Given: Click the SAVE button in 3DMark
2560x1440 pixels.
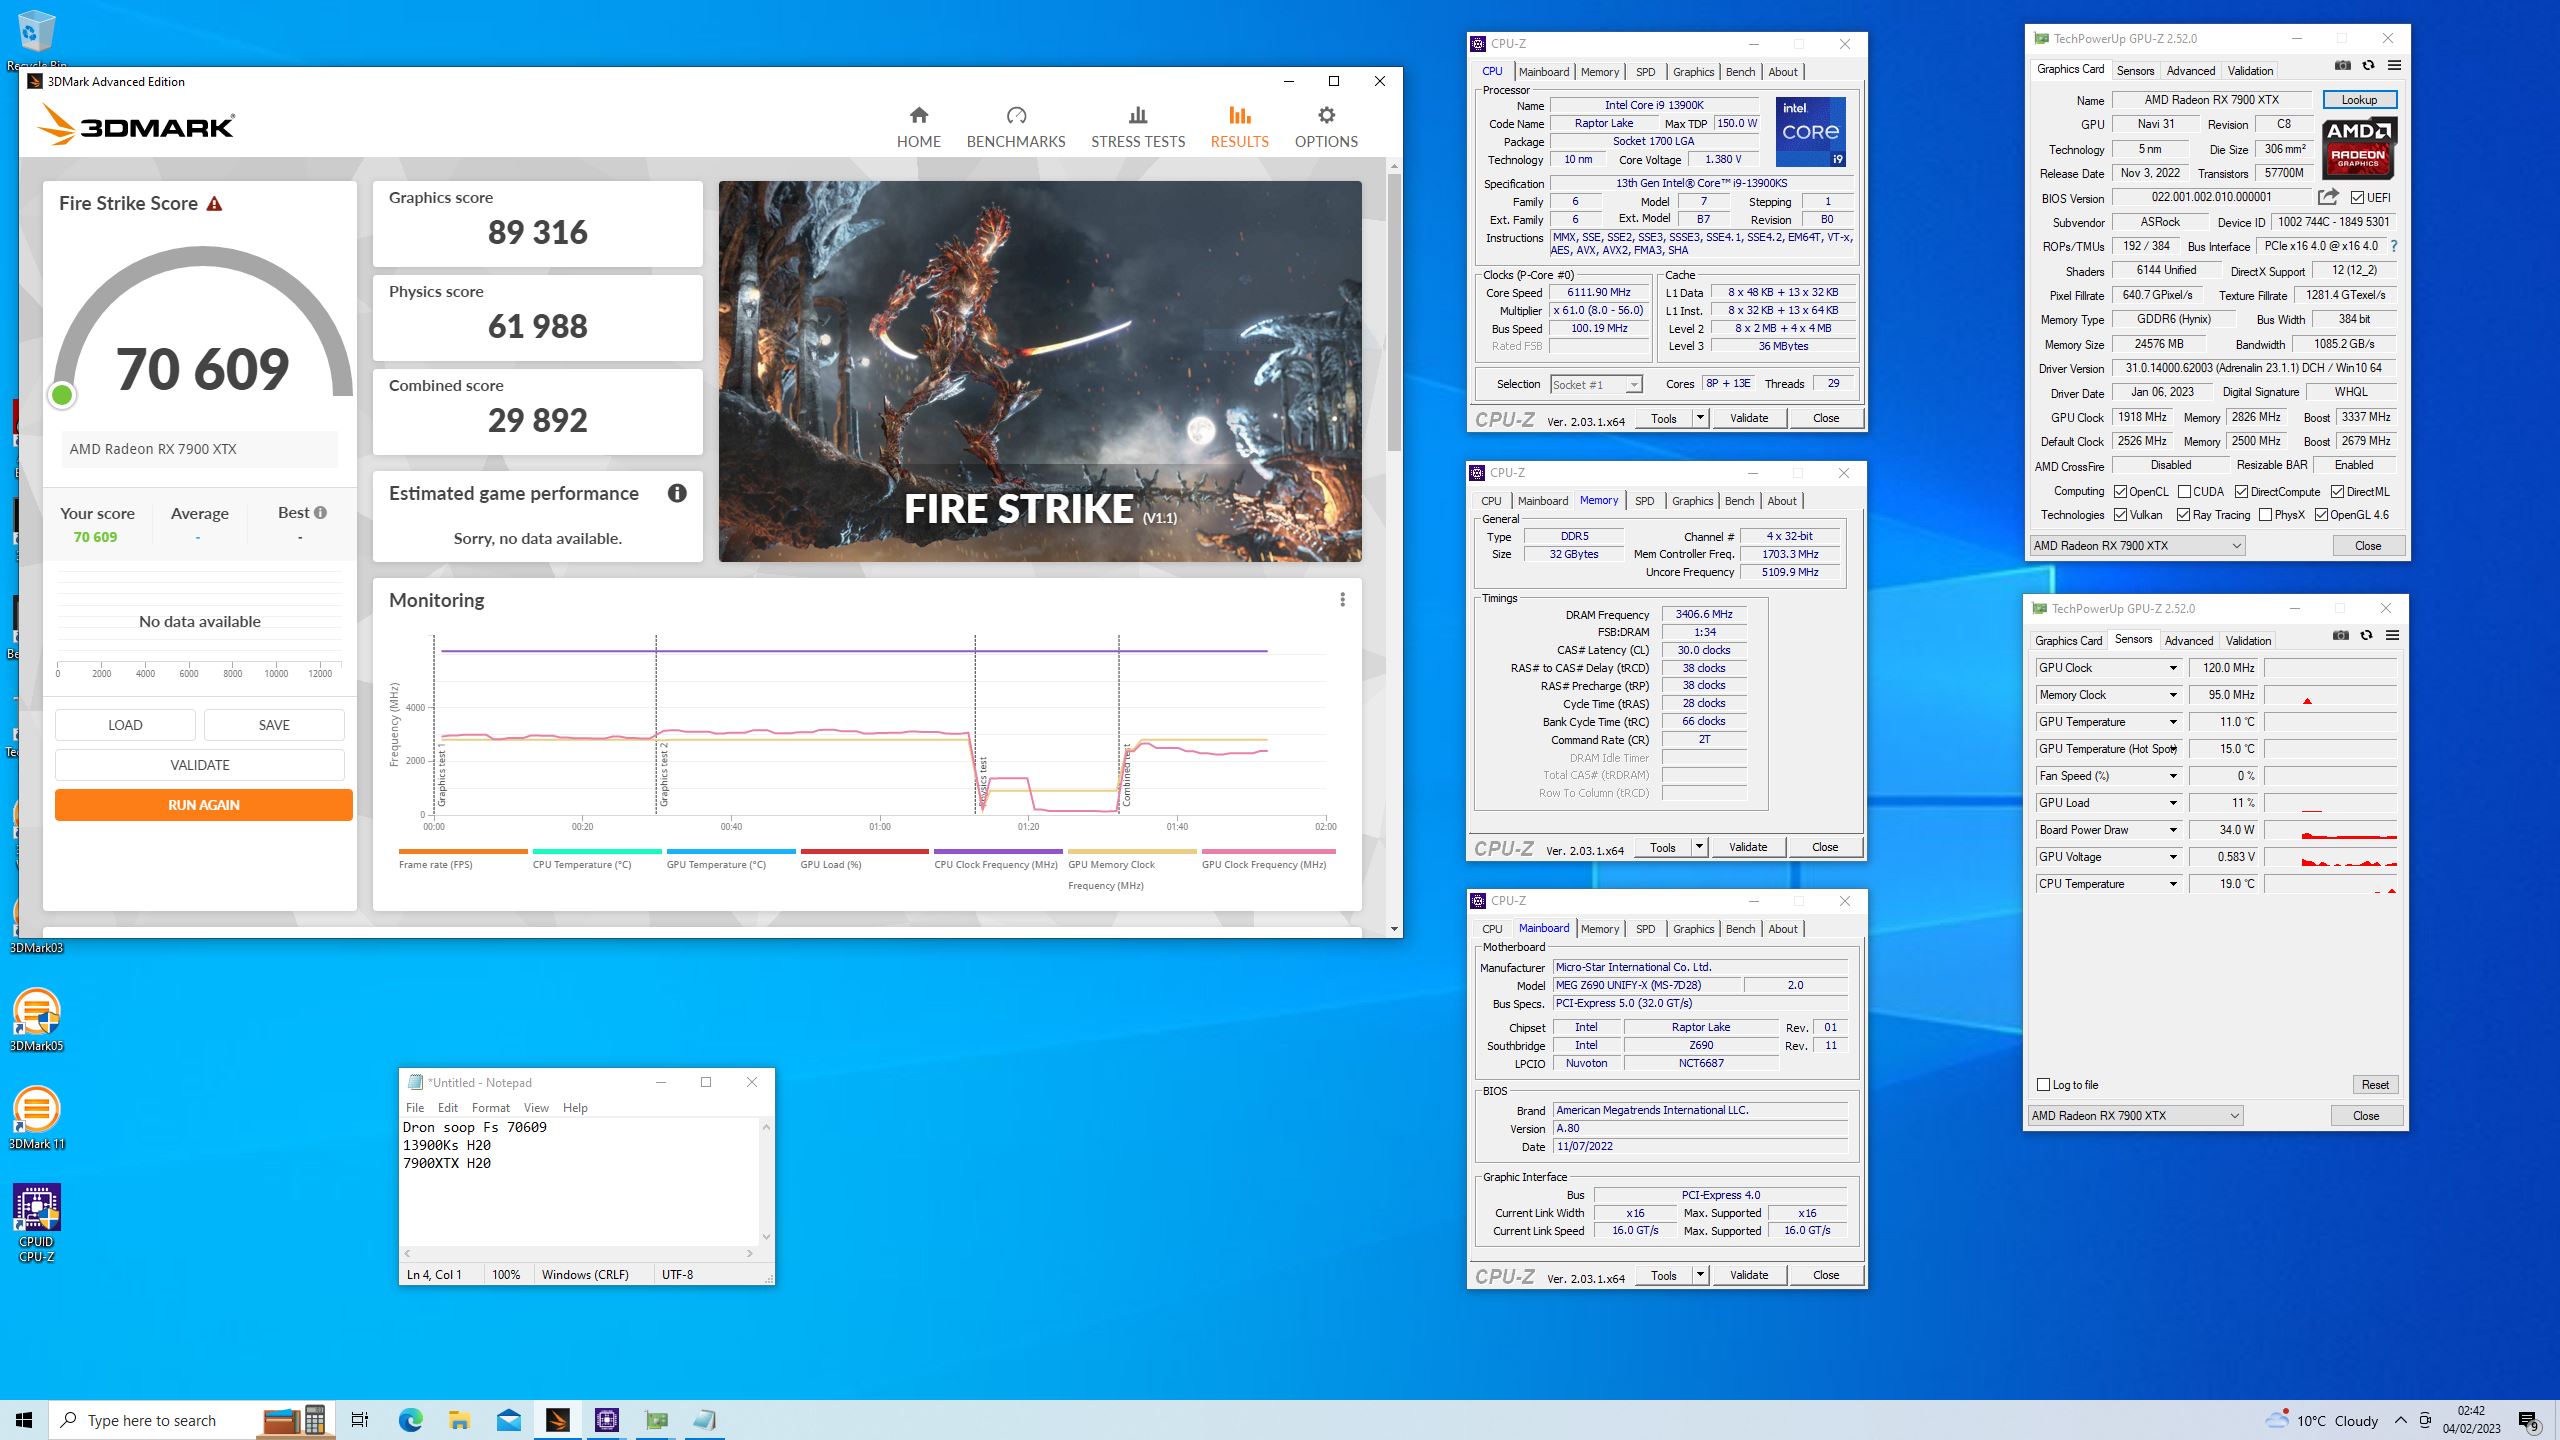Looking at the screenshot, I should click(x=274, y=725).
